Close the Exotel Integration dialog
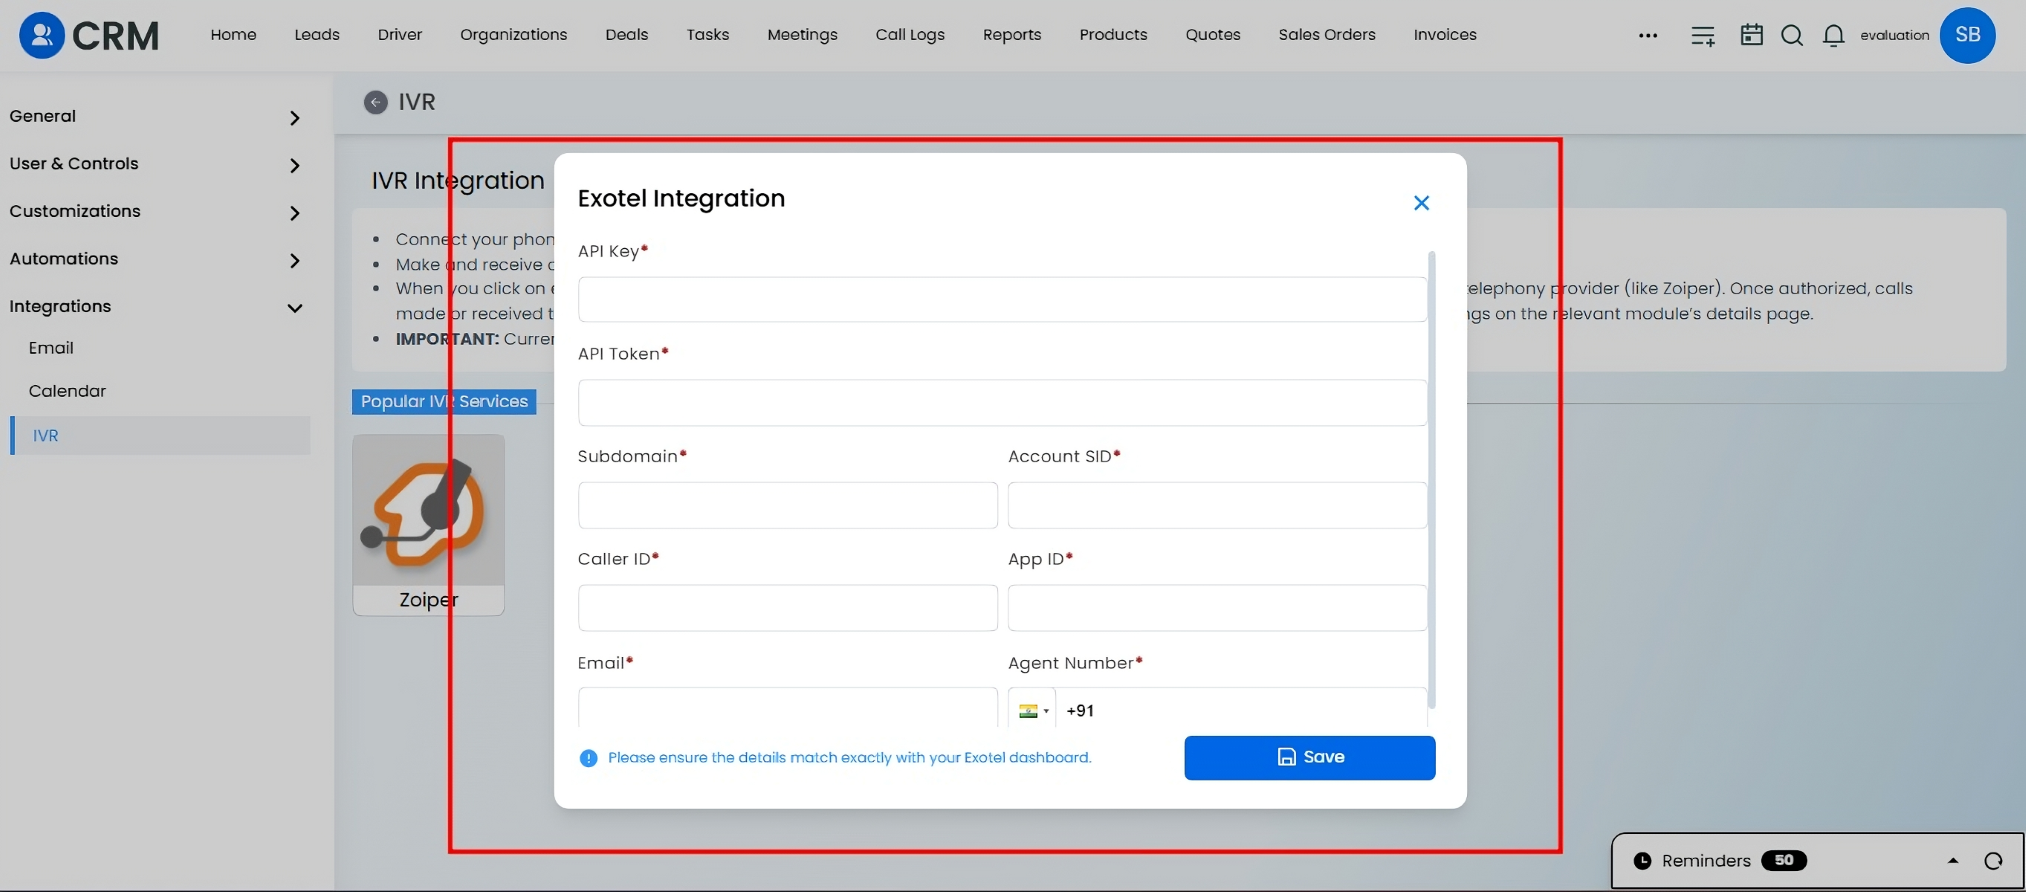 point(1421,203)
